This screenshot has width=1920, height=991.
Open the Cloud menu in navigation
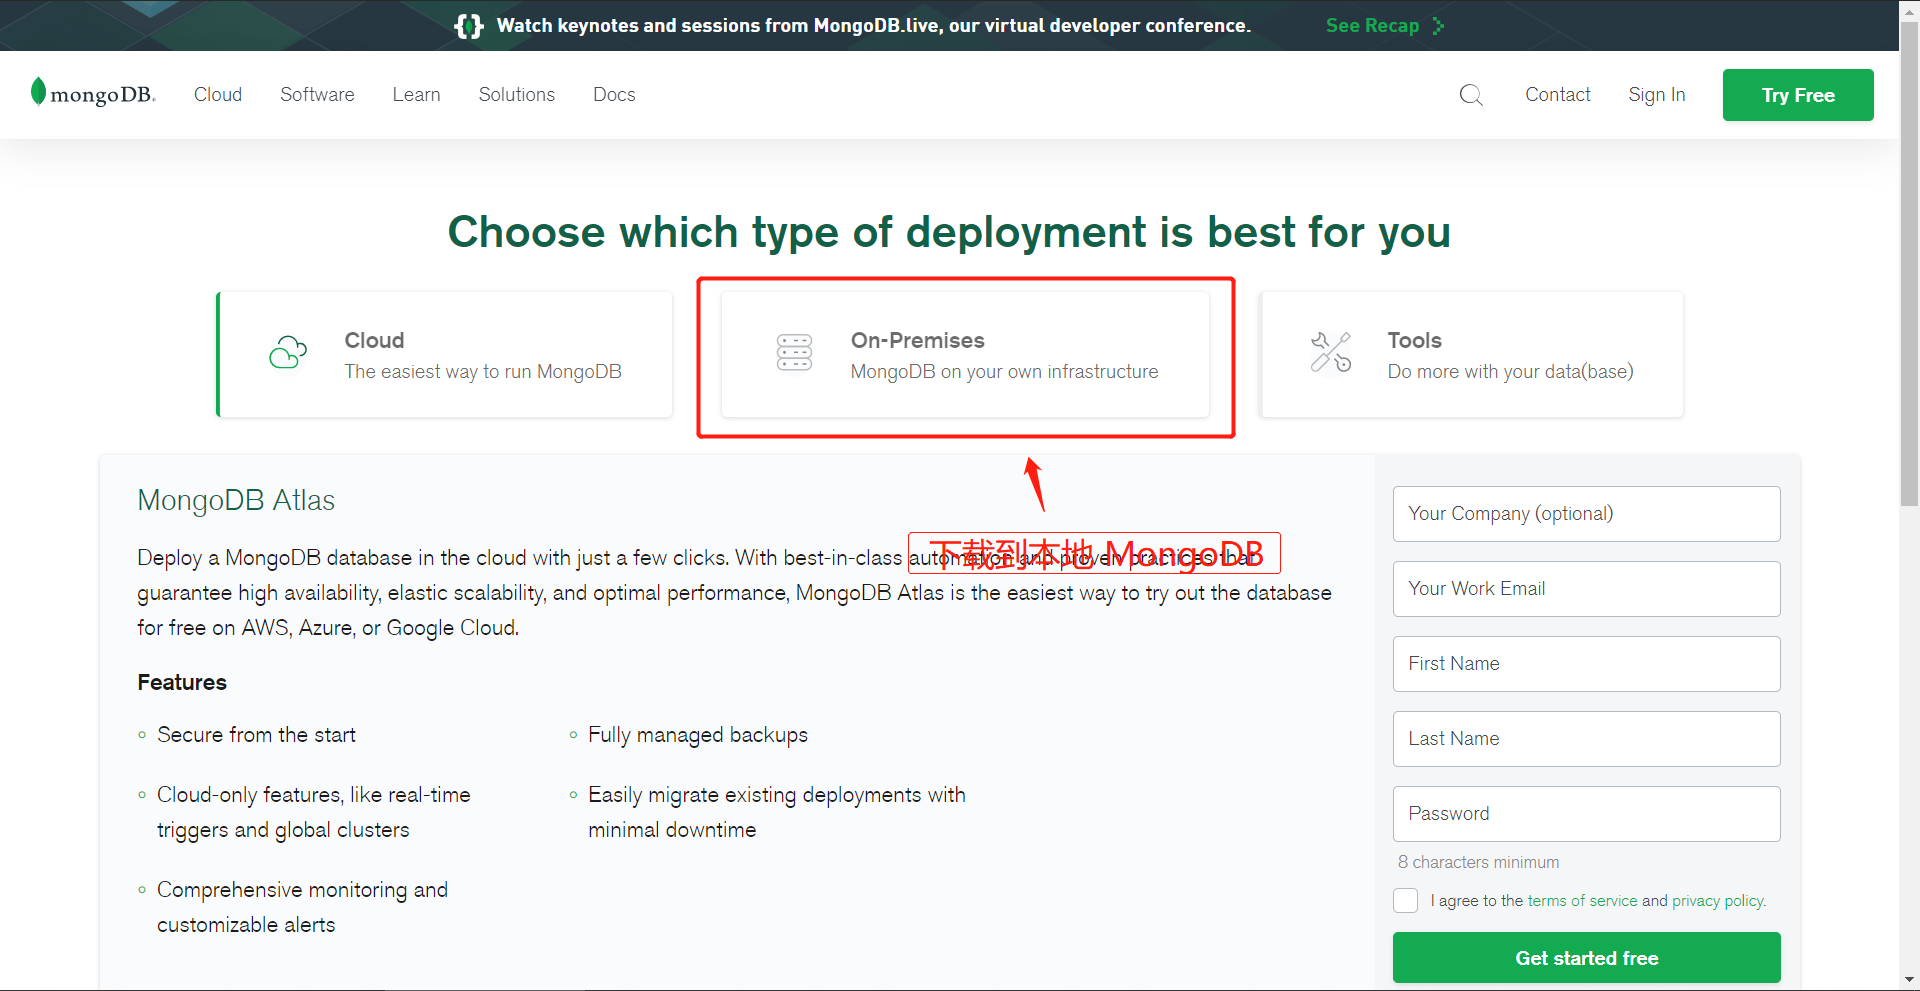click(x=218, y=94)
